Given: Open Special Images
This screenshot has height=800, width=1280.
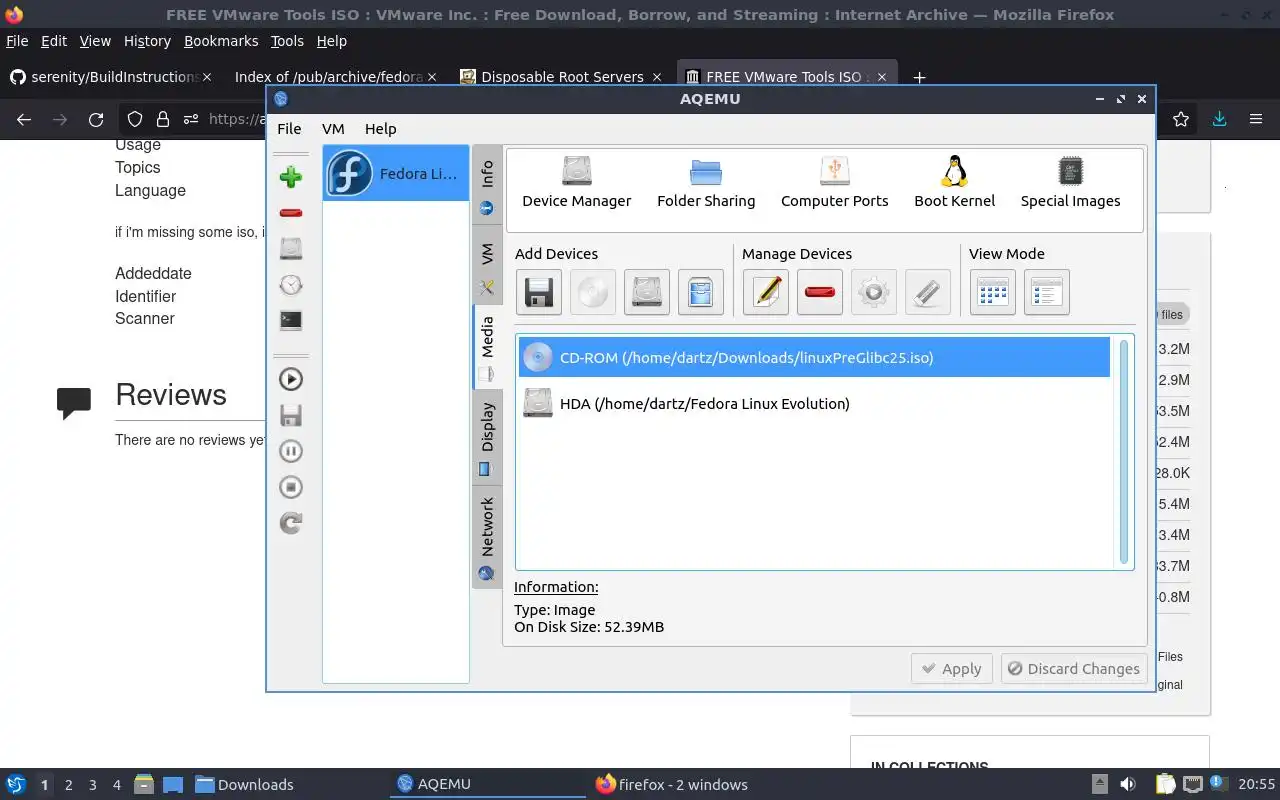Looking at the screenshot, I should pos(1070,183).
